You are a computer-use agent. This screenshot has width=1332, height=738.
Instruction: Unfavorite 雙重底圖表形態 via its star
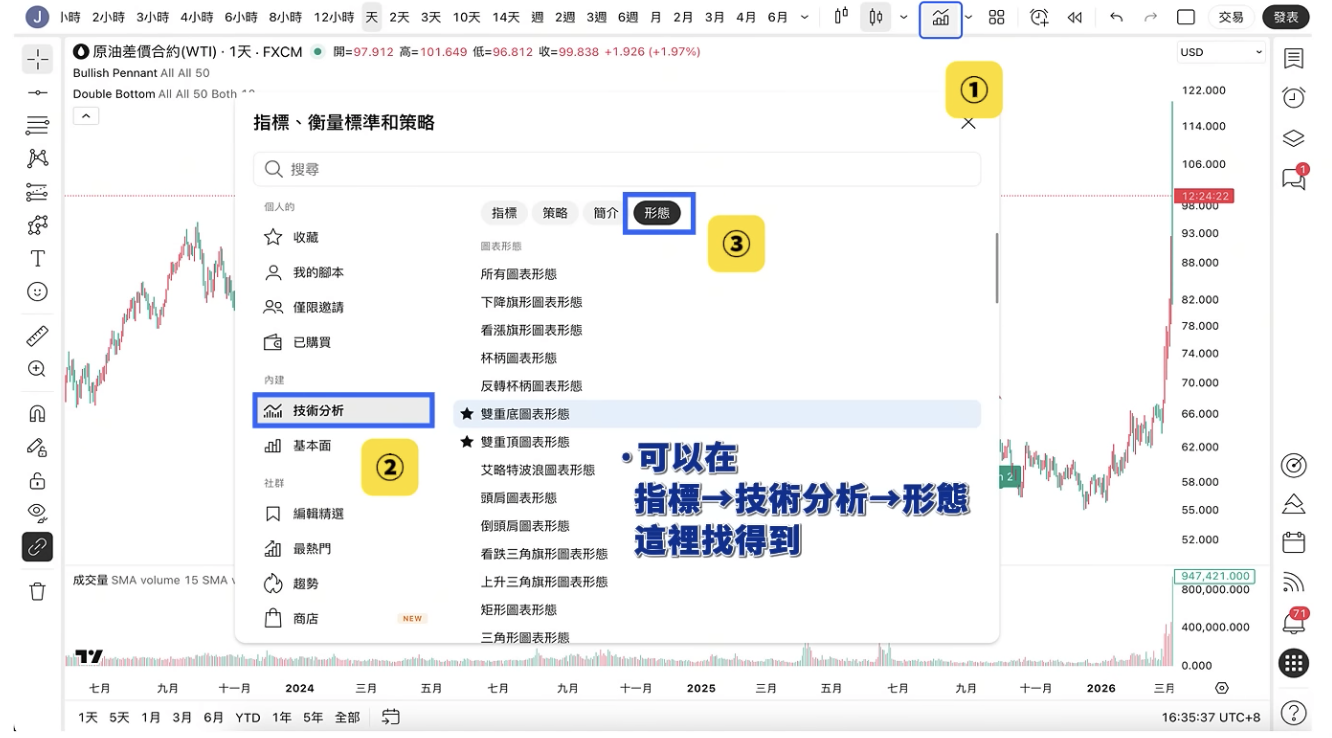point(467,413)
